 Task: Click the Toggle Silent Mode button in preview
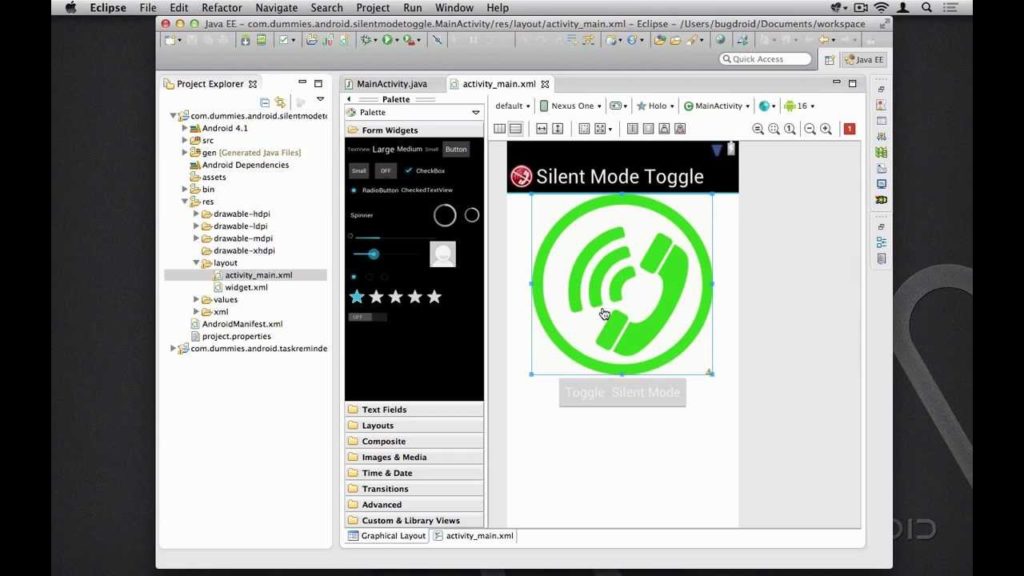point(622,392)
